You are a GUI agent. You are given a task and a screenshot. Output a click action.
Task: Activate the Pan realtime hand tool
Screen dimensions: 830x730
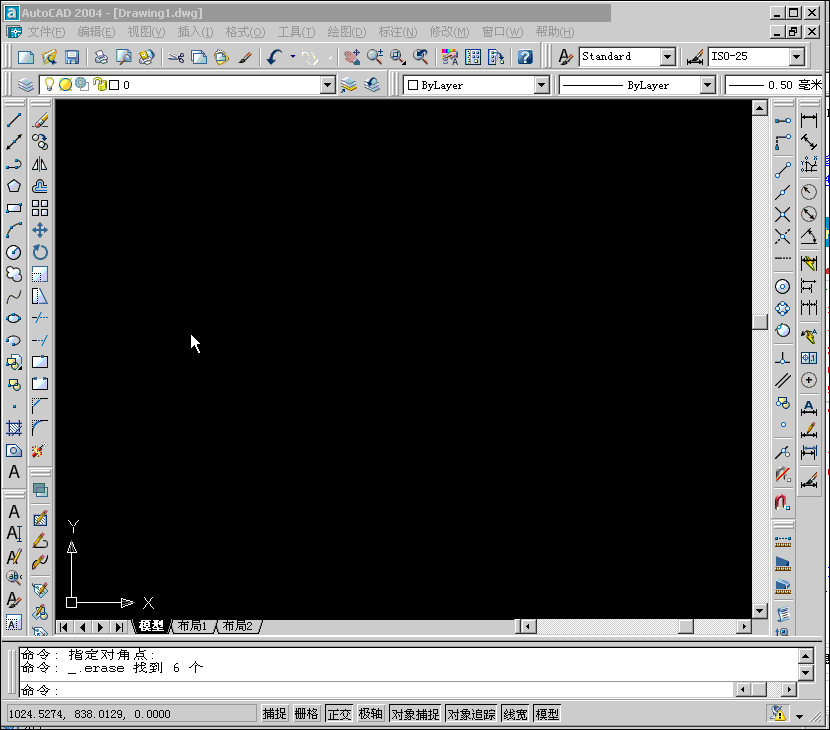352,57
